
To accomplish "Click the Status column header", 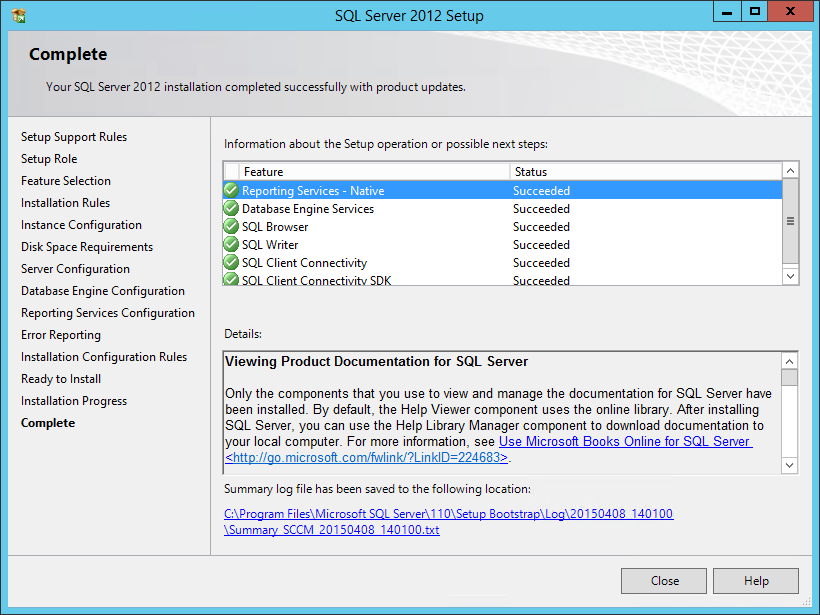I will pyautogui.click(x=646, y=172).
